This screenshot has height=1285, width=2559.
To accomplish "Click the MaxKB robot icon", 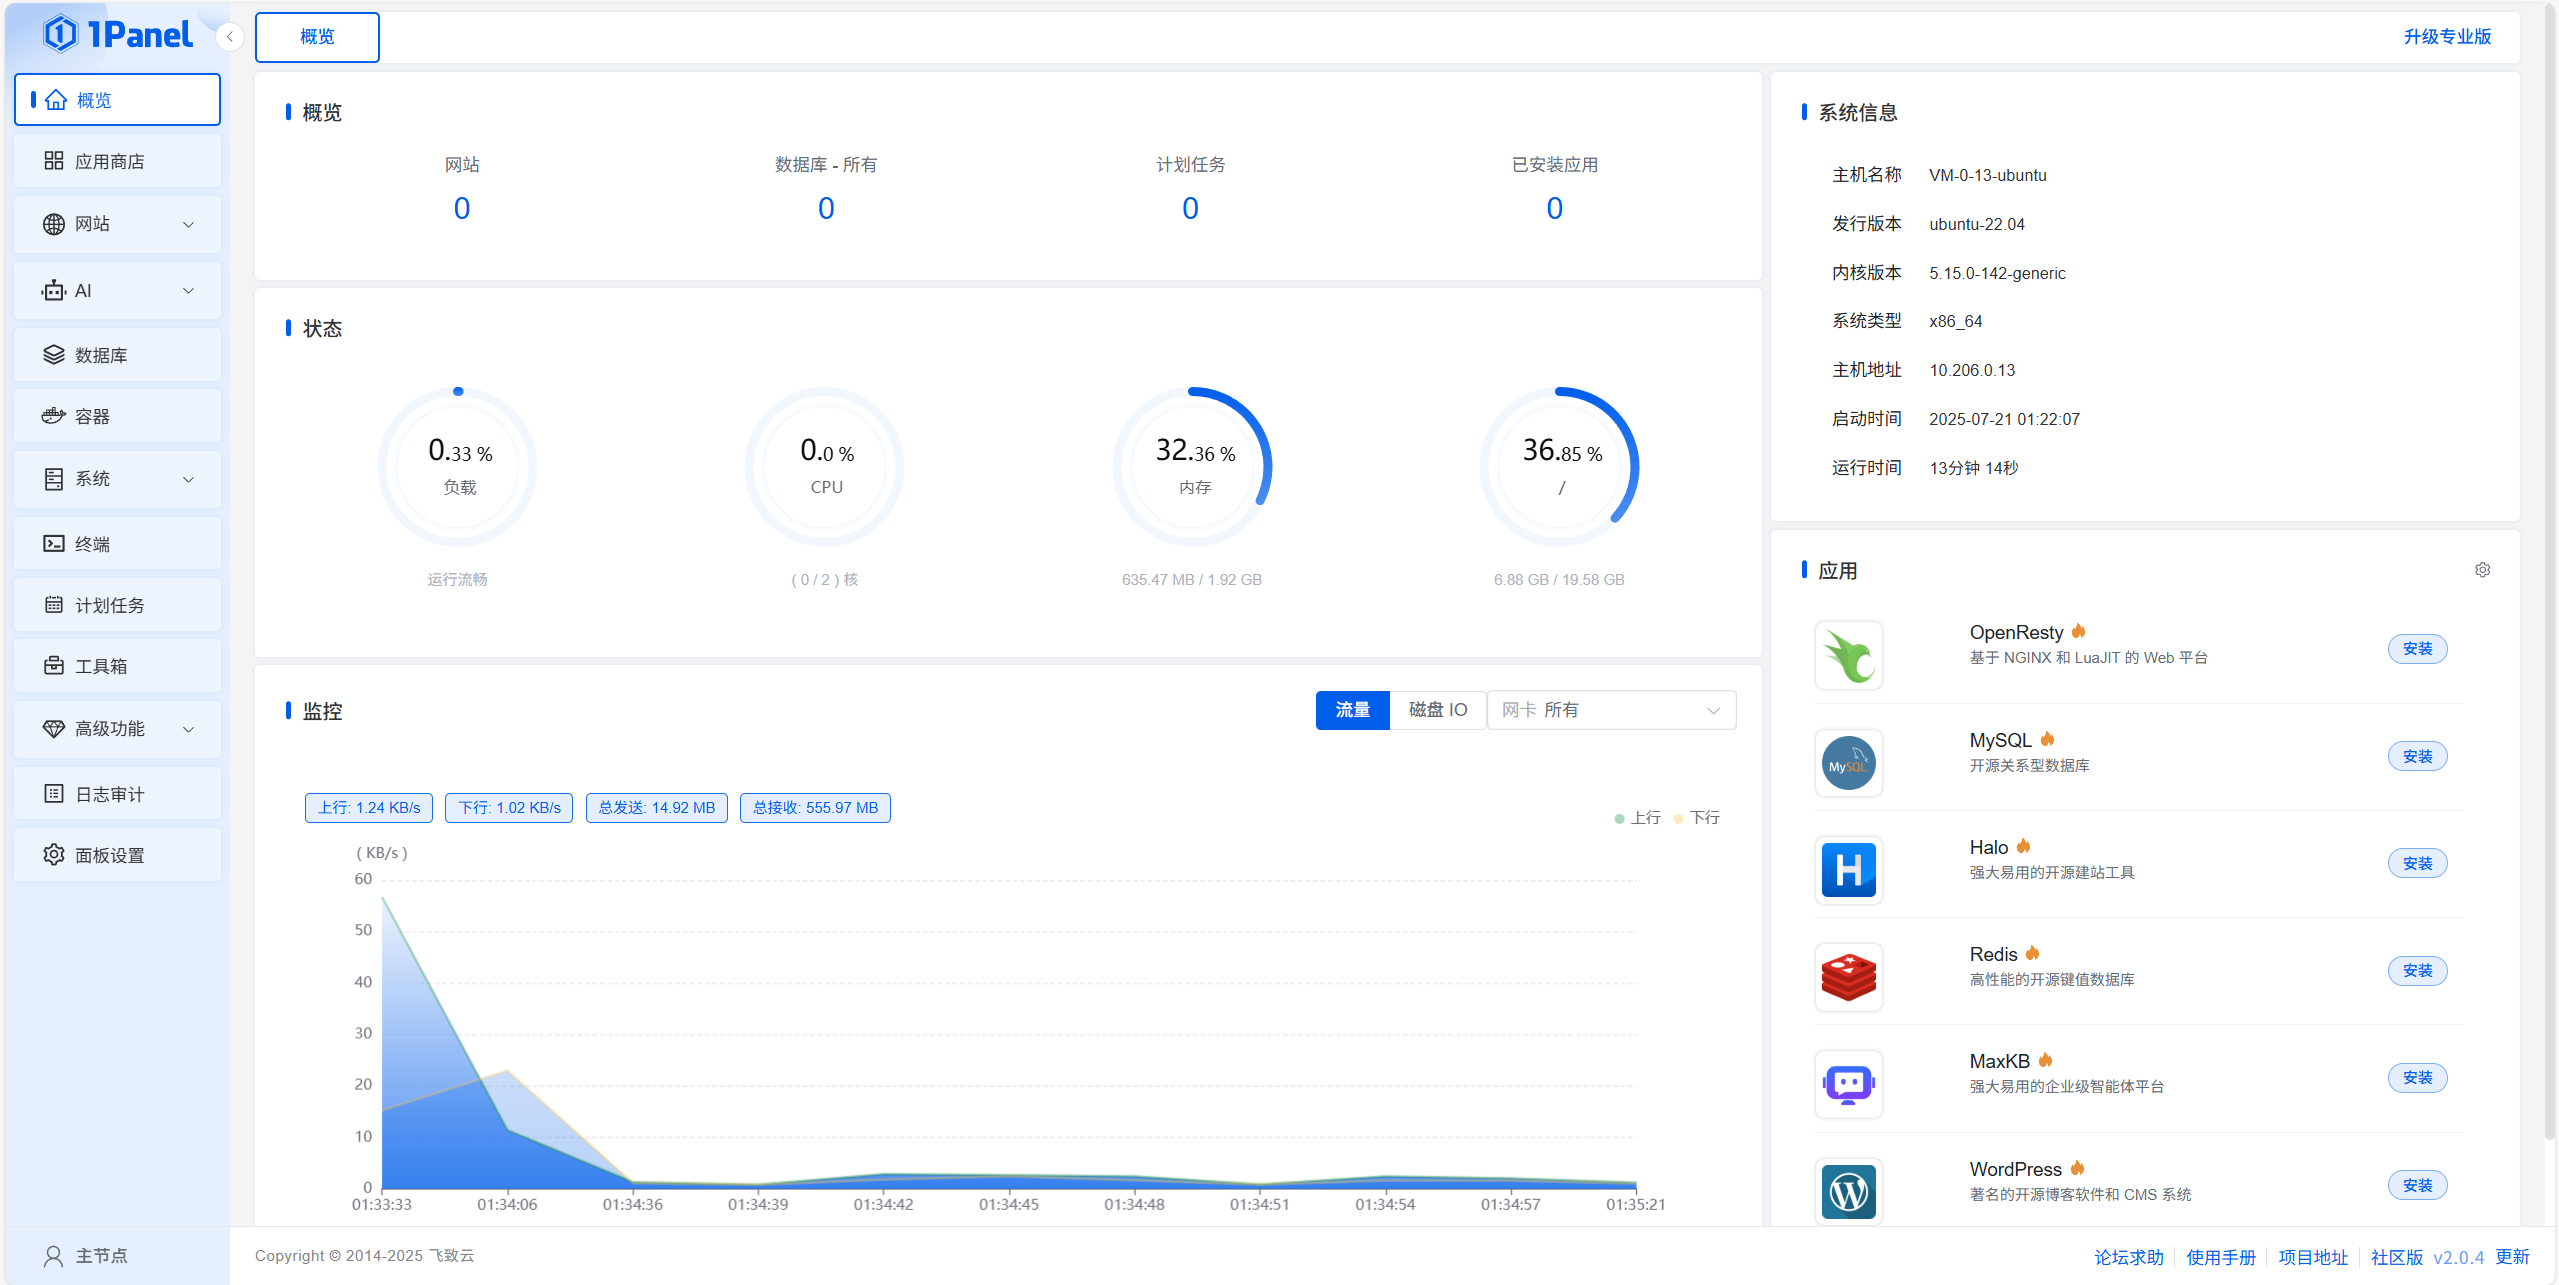I will coord(1848,1084).
